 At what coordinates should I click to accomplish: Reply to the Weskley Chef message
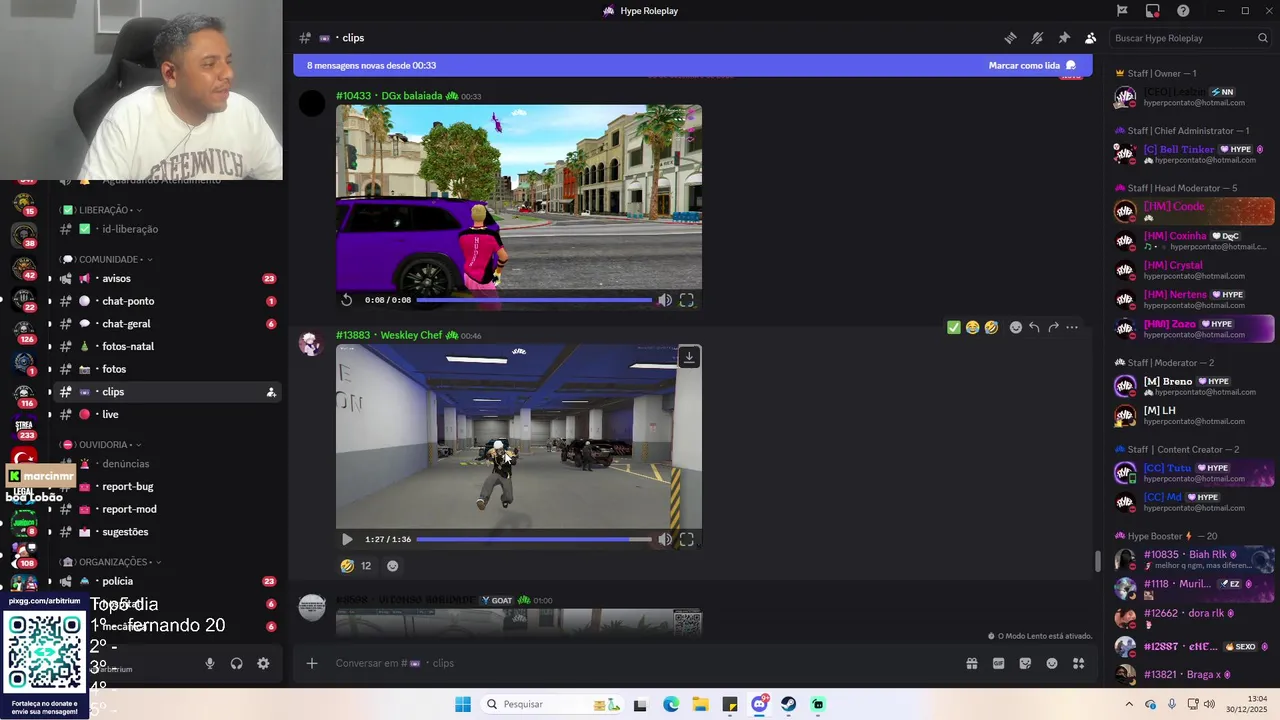(x=1035, y=327)
